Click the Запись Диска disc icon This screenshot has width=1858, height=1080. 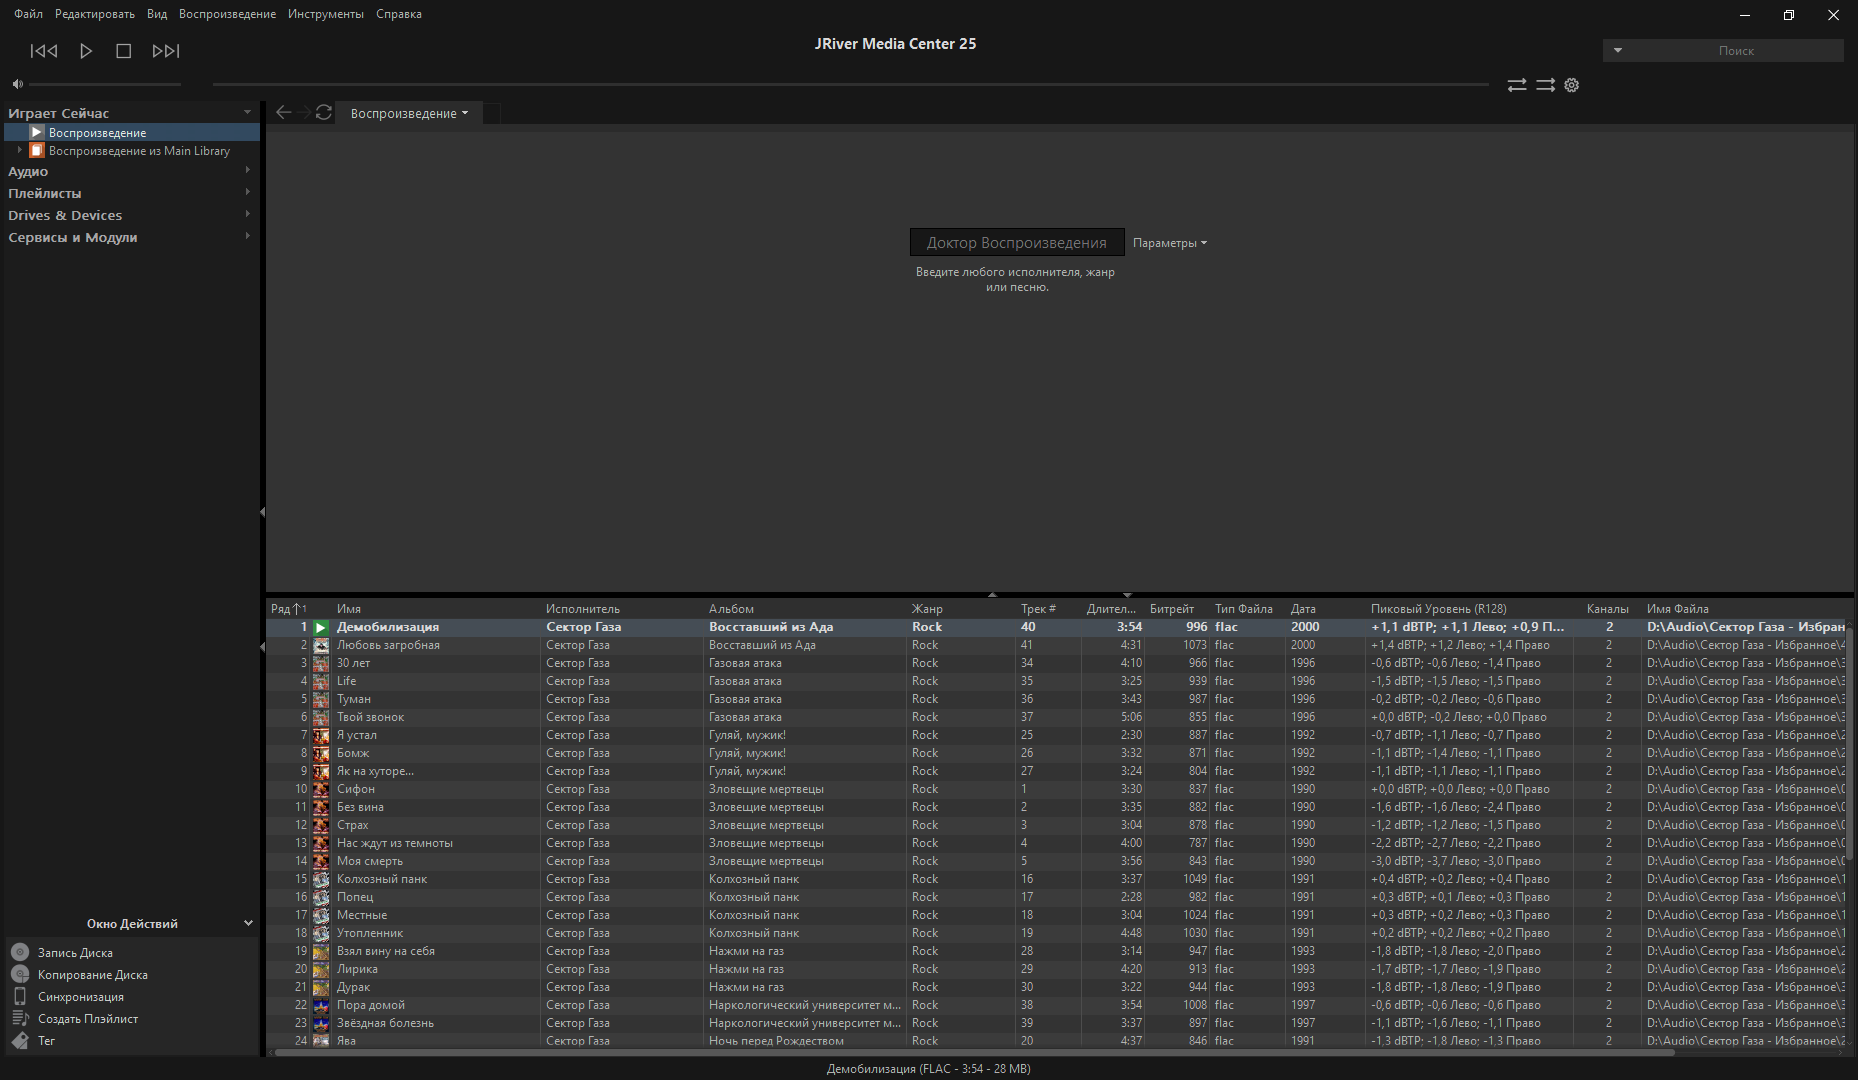pos(20,952)
